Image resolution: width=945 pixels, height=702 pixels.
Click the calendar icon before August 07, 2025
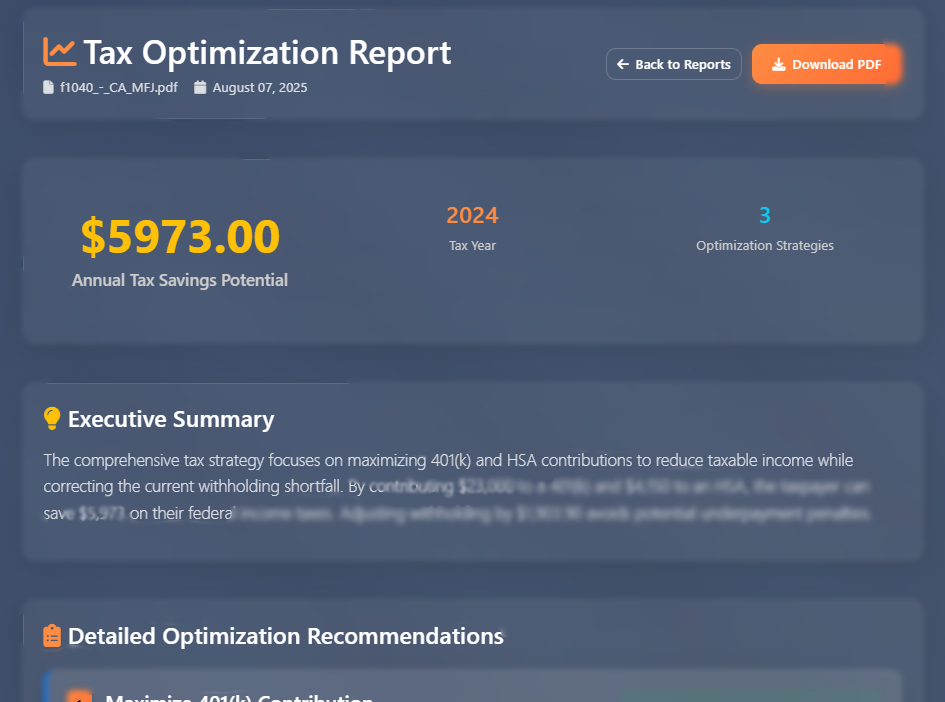[x=200, y=88]
